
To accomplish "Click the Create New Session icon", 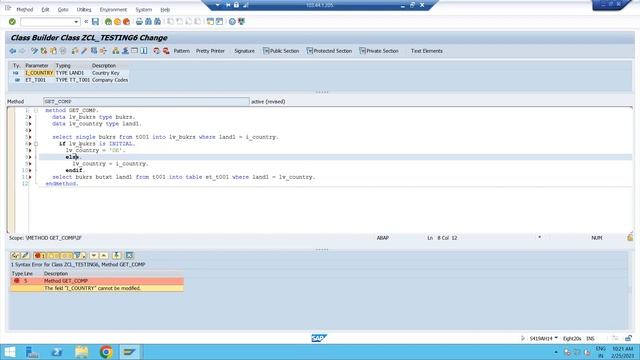I will click(x=210, y=22).
